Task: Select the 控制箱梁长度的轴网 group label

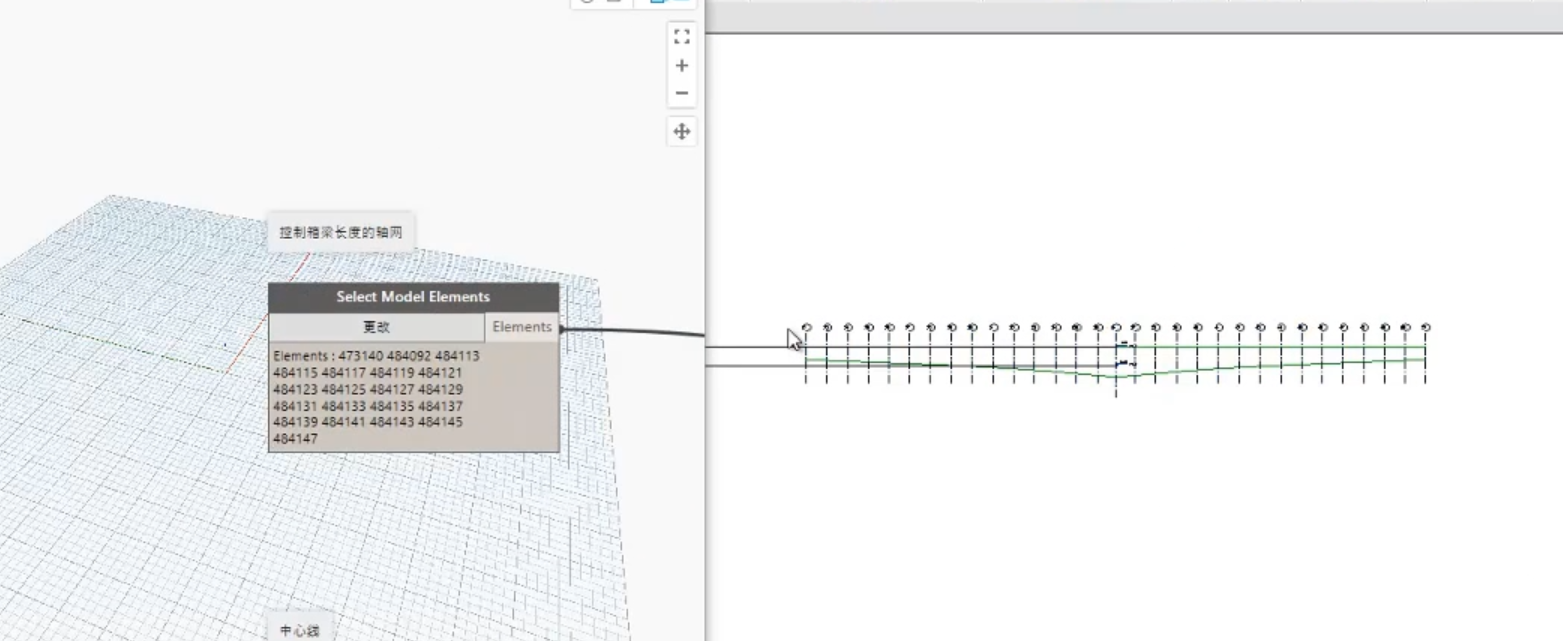Action: pyautogui.click(x=341, y=232)
